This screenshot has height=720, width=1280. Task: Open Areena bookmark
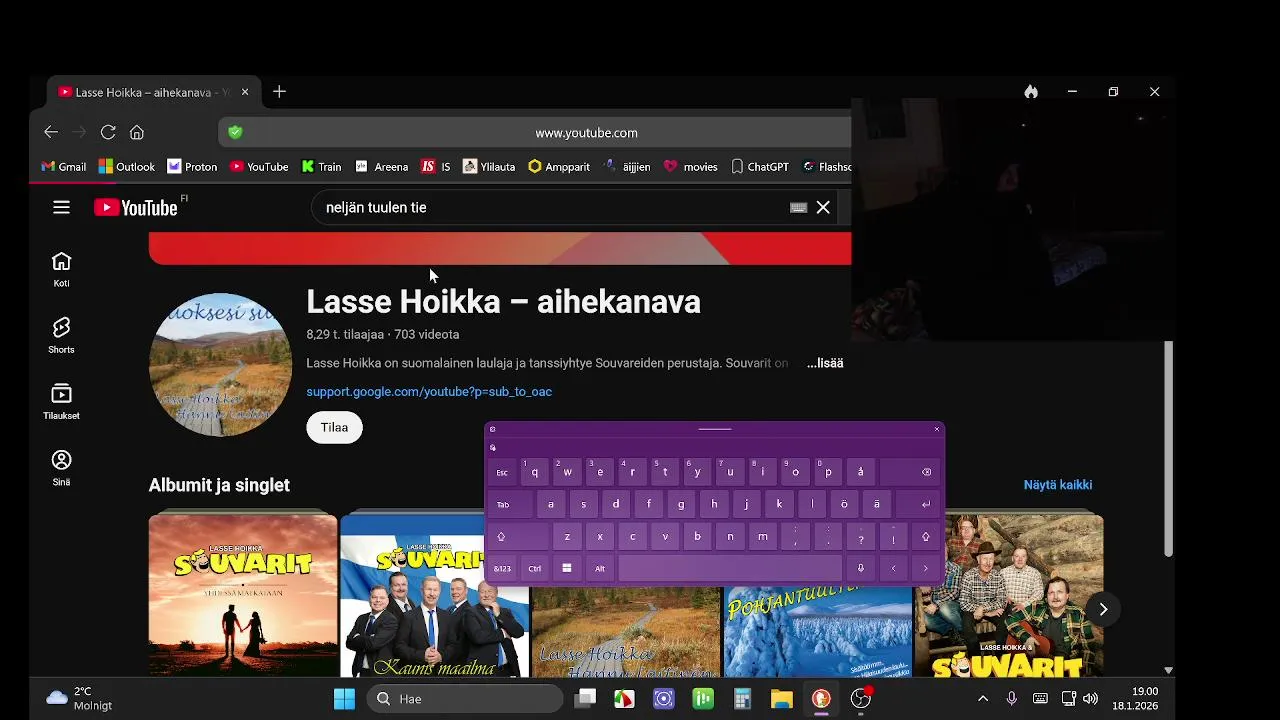(382, 167)
